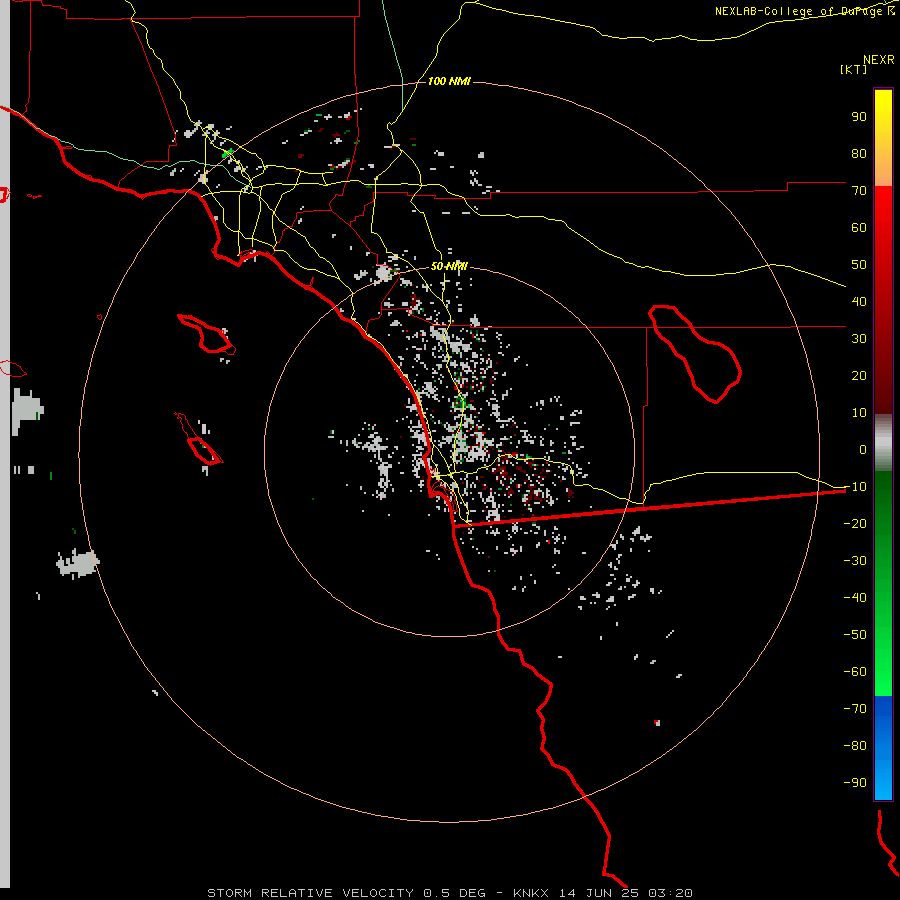Click the isolated red-white echo in the southeast
Viewport: 900px width, 900px height.
point(657,723)
